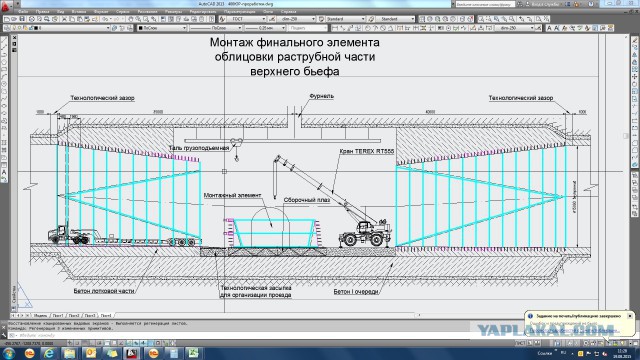Viewport: 640px width, 360px height.
Task: Open the Вставка menu
Action: coord(79,12)
